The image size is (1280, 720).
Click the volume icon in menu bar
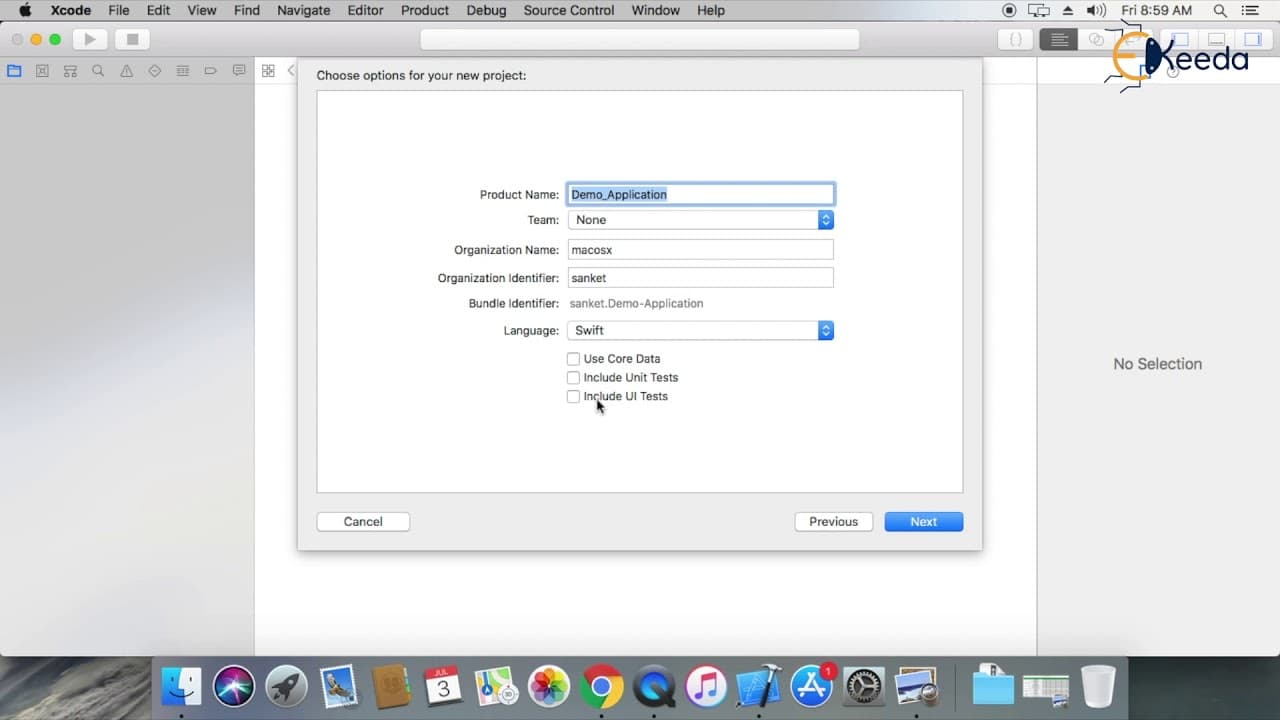[x=1096, y=10]
